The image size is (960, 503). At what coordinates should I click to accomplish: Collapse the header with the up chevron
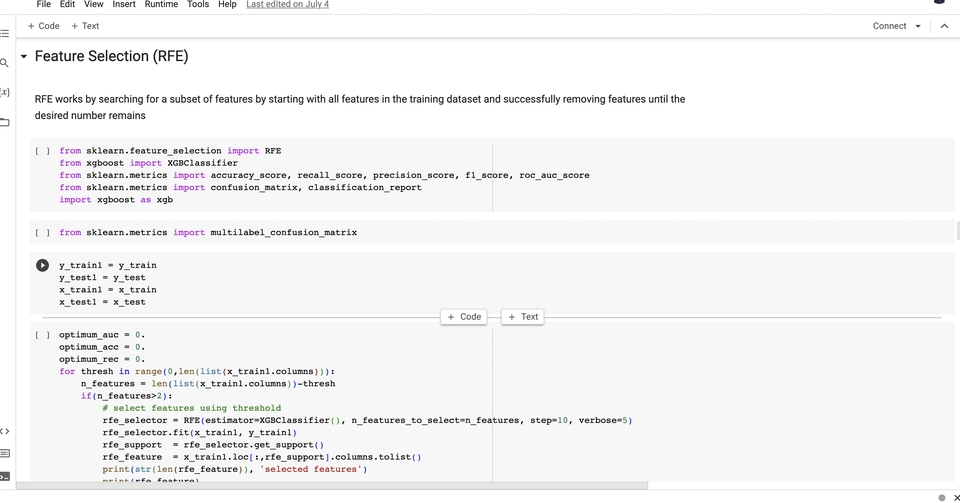pos(944,26)
